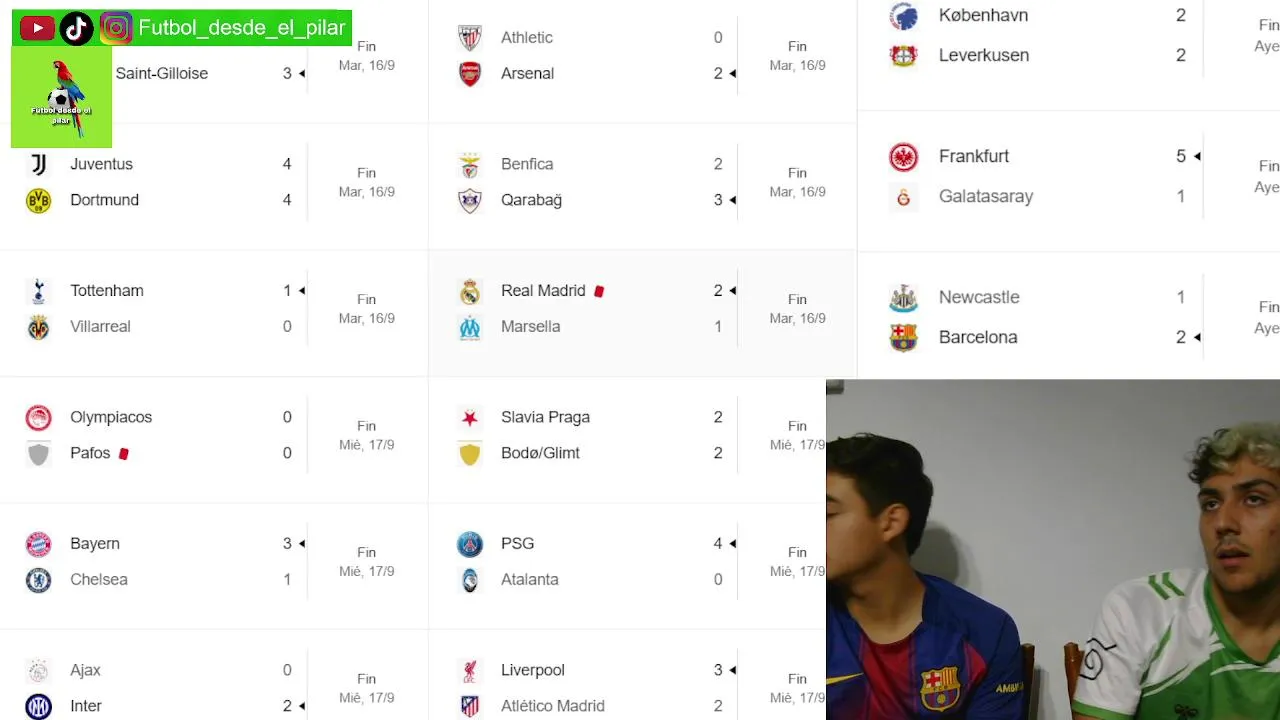This screenshot has height=720, width=1280.
Task: Click the Bayern crest icon
Action: coord(38,544)
